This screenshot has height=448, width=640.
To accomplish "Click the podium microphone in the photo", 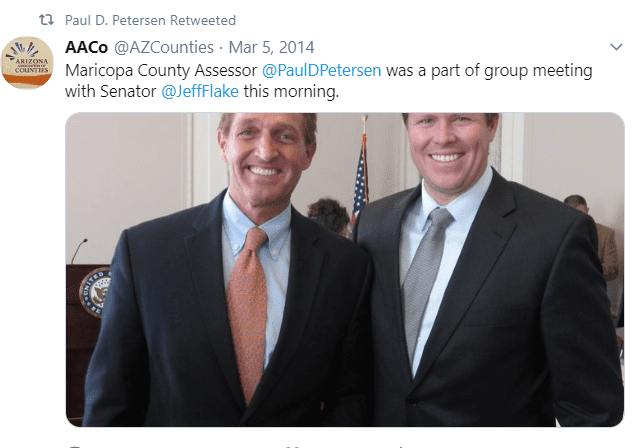I will pos(79,251).
